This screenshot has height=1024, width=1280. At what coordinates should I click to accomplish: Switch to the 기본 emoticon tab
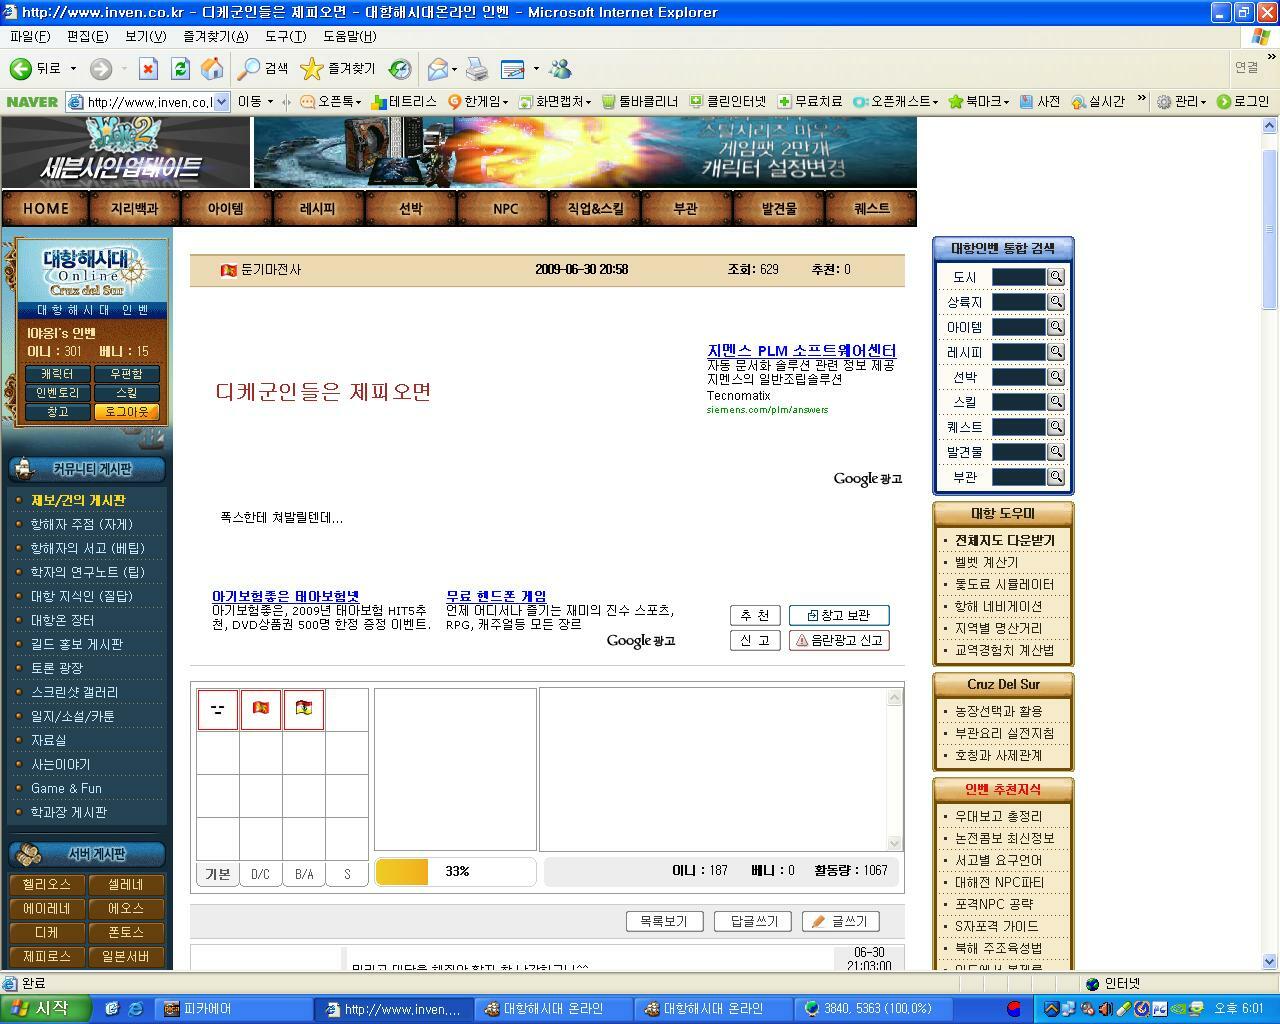(217, 874)
